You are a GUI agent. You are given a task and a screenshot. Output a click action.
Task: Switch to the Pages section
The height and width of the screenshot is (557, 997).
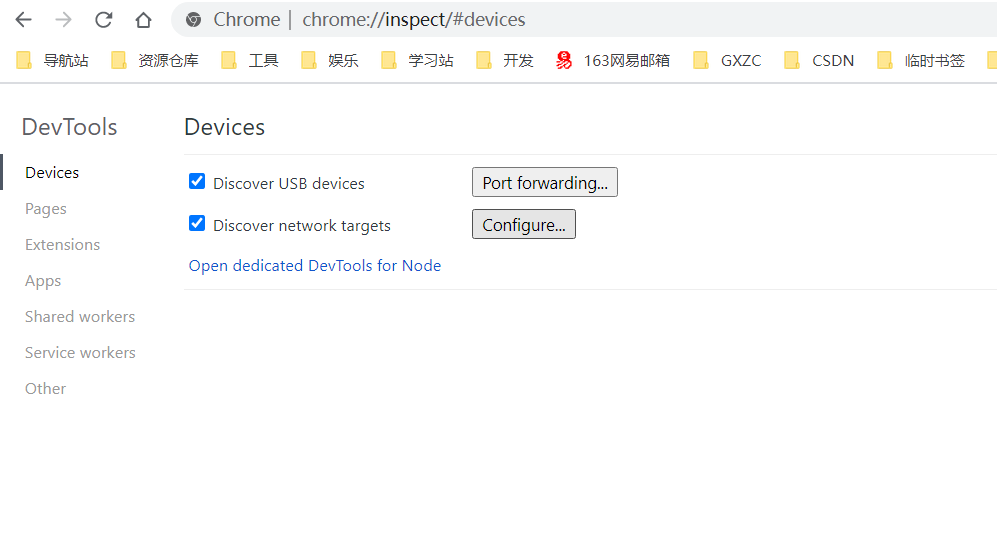click(46, 209)
